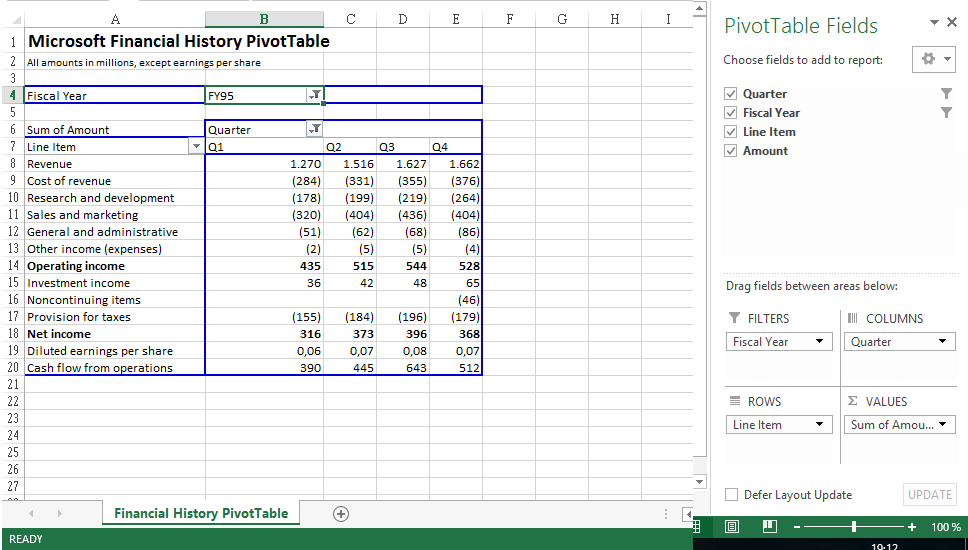
Task: Select the Q4 Revenue value 1.662
Action: pos(456,164)
